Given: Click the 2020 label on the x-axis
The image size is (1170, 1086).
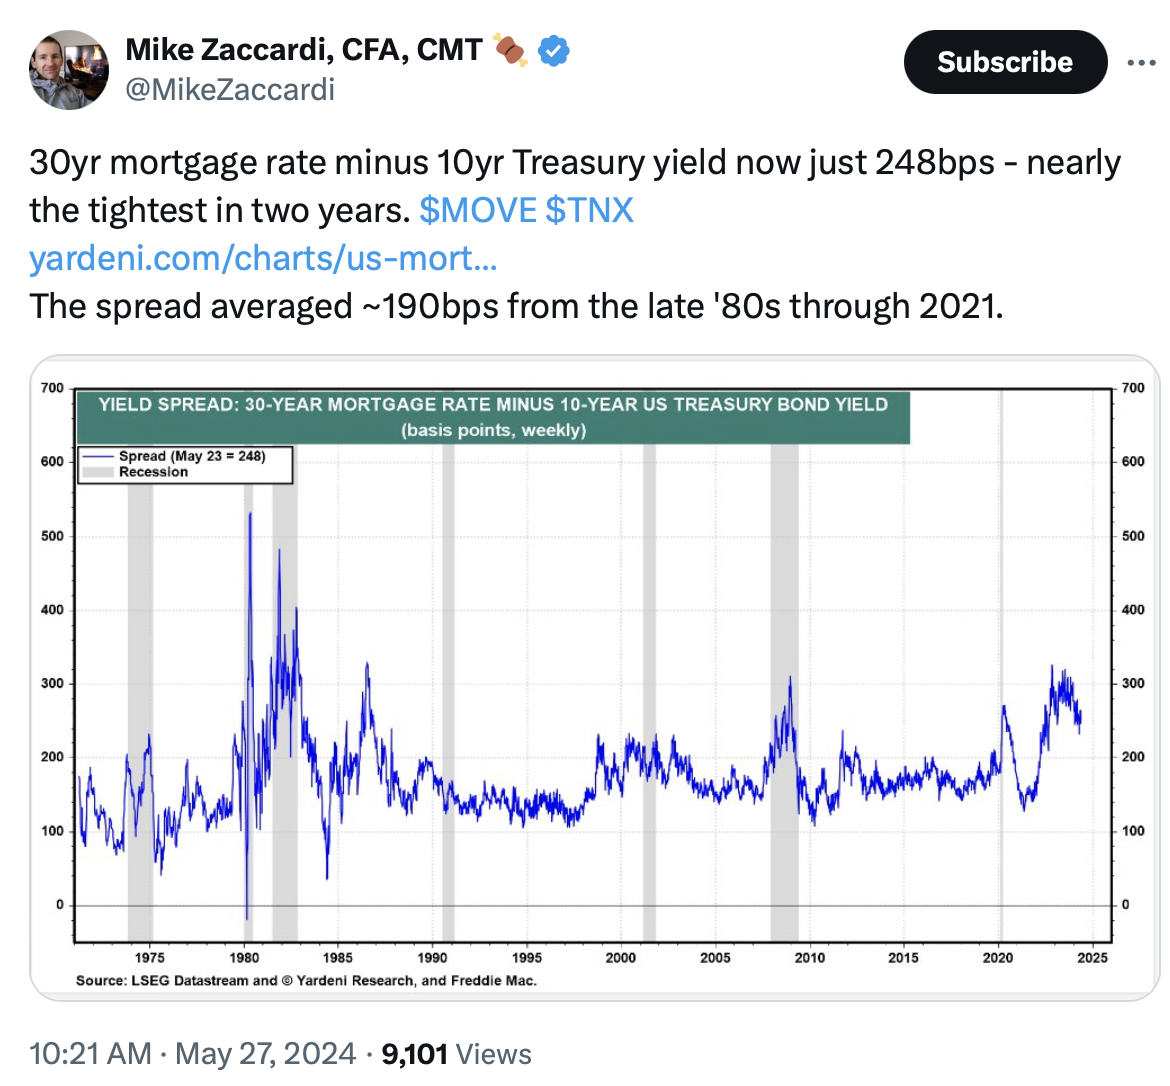Looking at the screenshot, I should click(997, 958).
